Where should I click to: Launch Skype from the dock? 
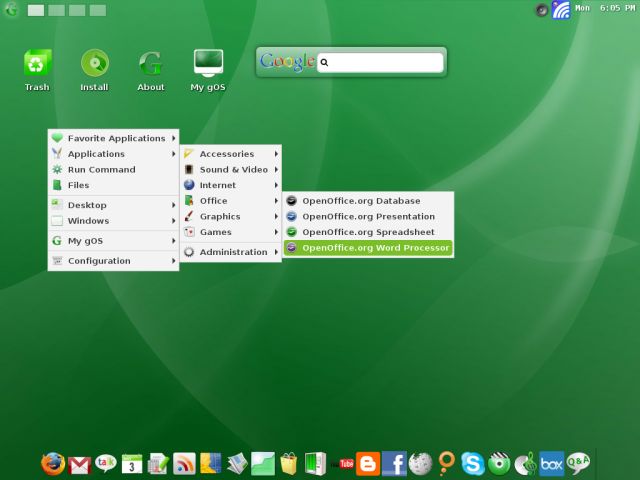tap(473, 463)
